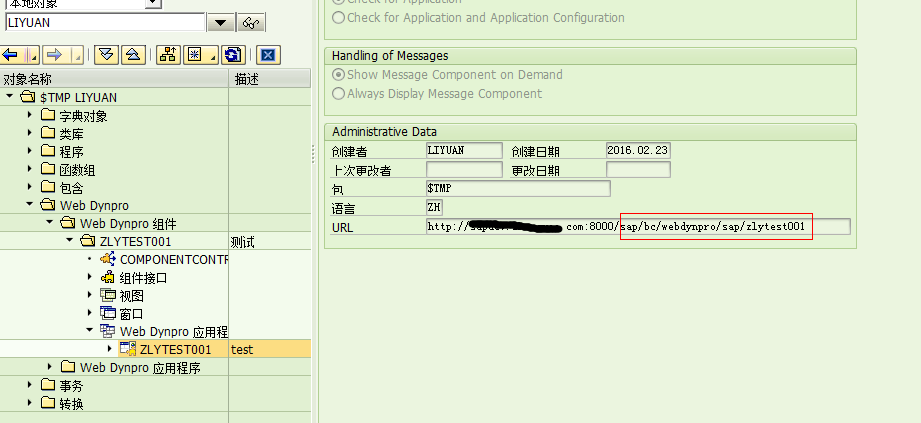Expand the Web Dynpro 应用程序 folder
Screen dimensions: 921x423
tap(49, 366)
